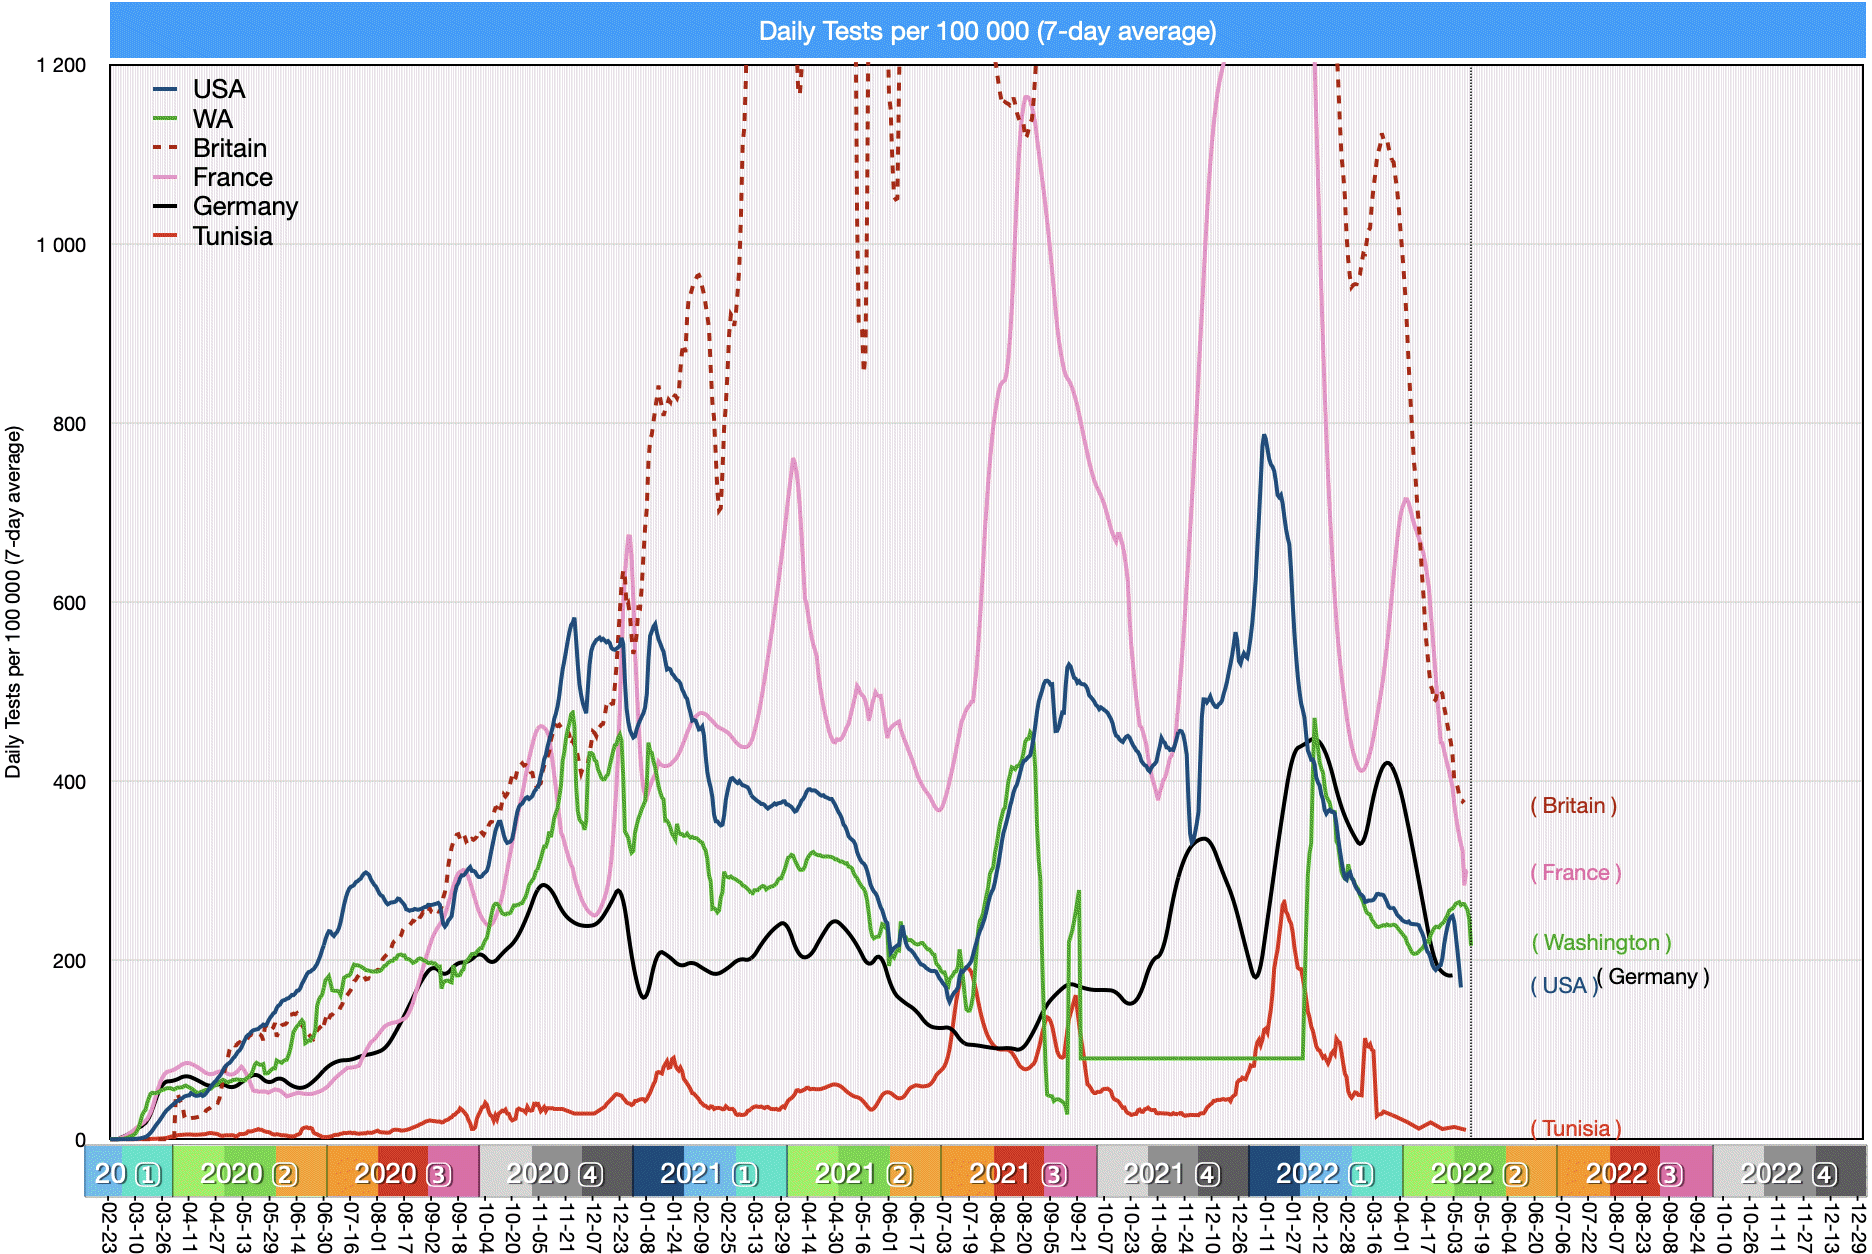
Task: Select the 2020 quarter 2 timeline segment
Action: click(249, 1173)
